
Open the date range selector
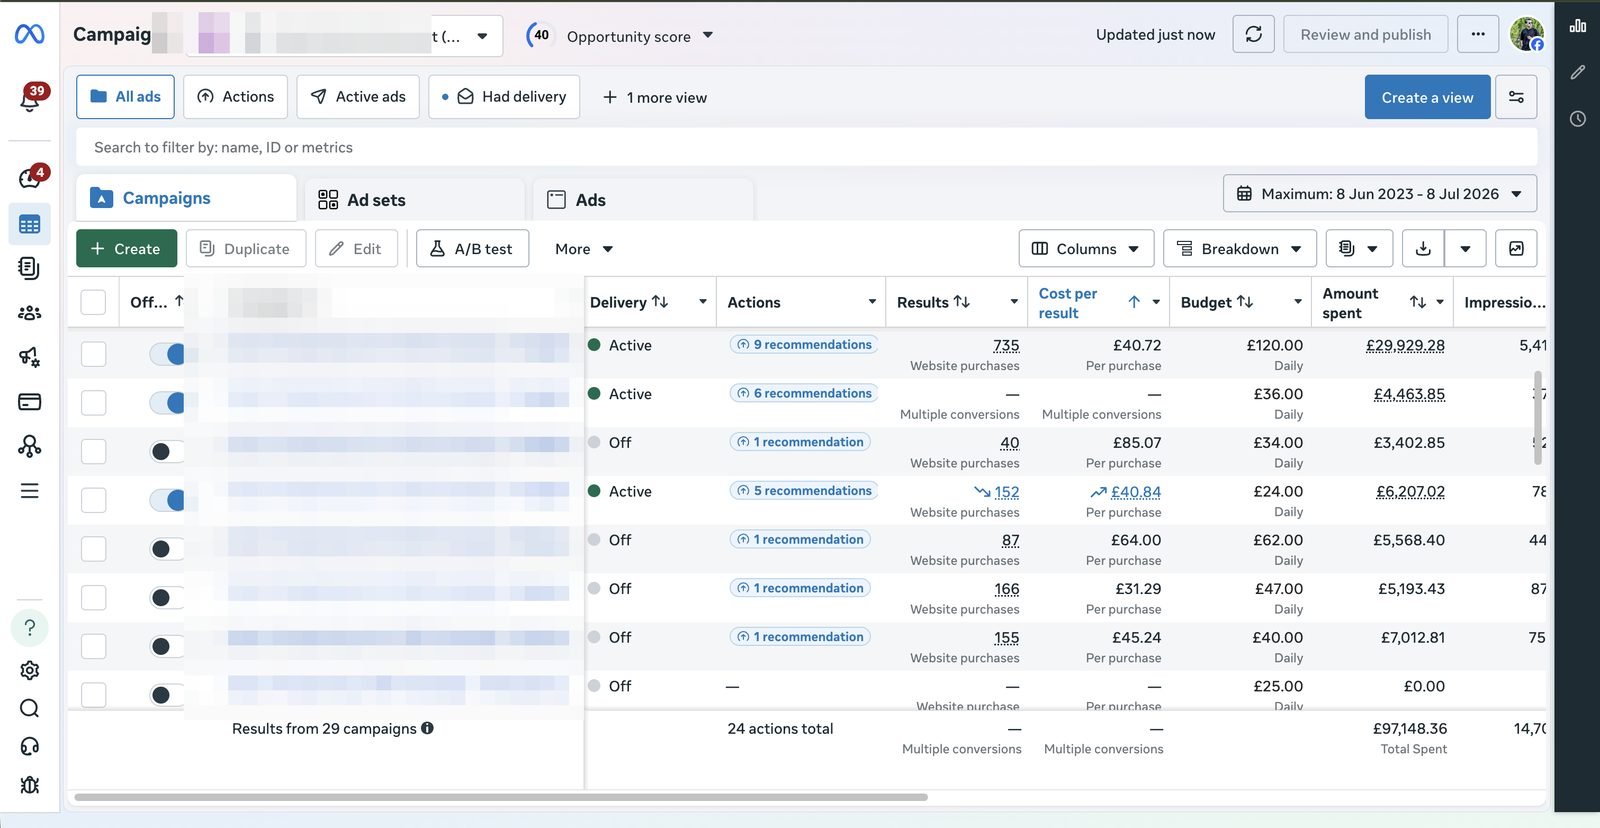[1380, 194]
